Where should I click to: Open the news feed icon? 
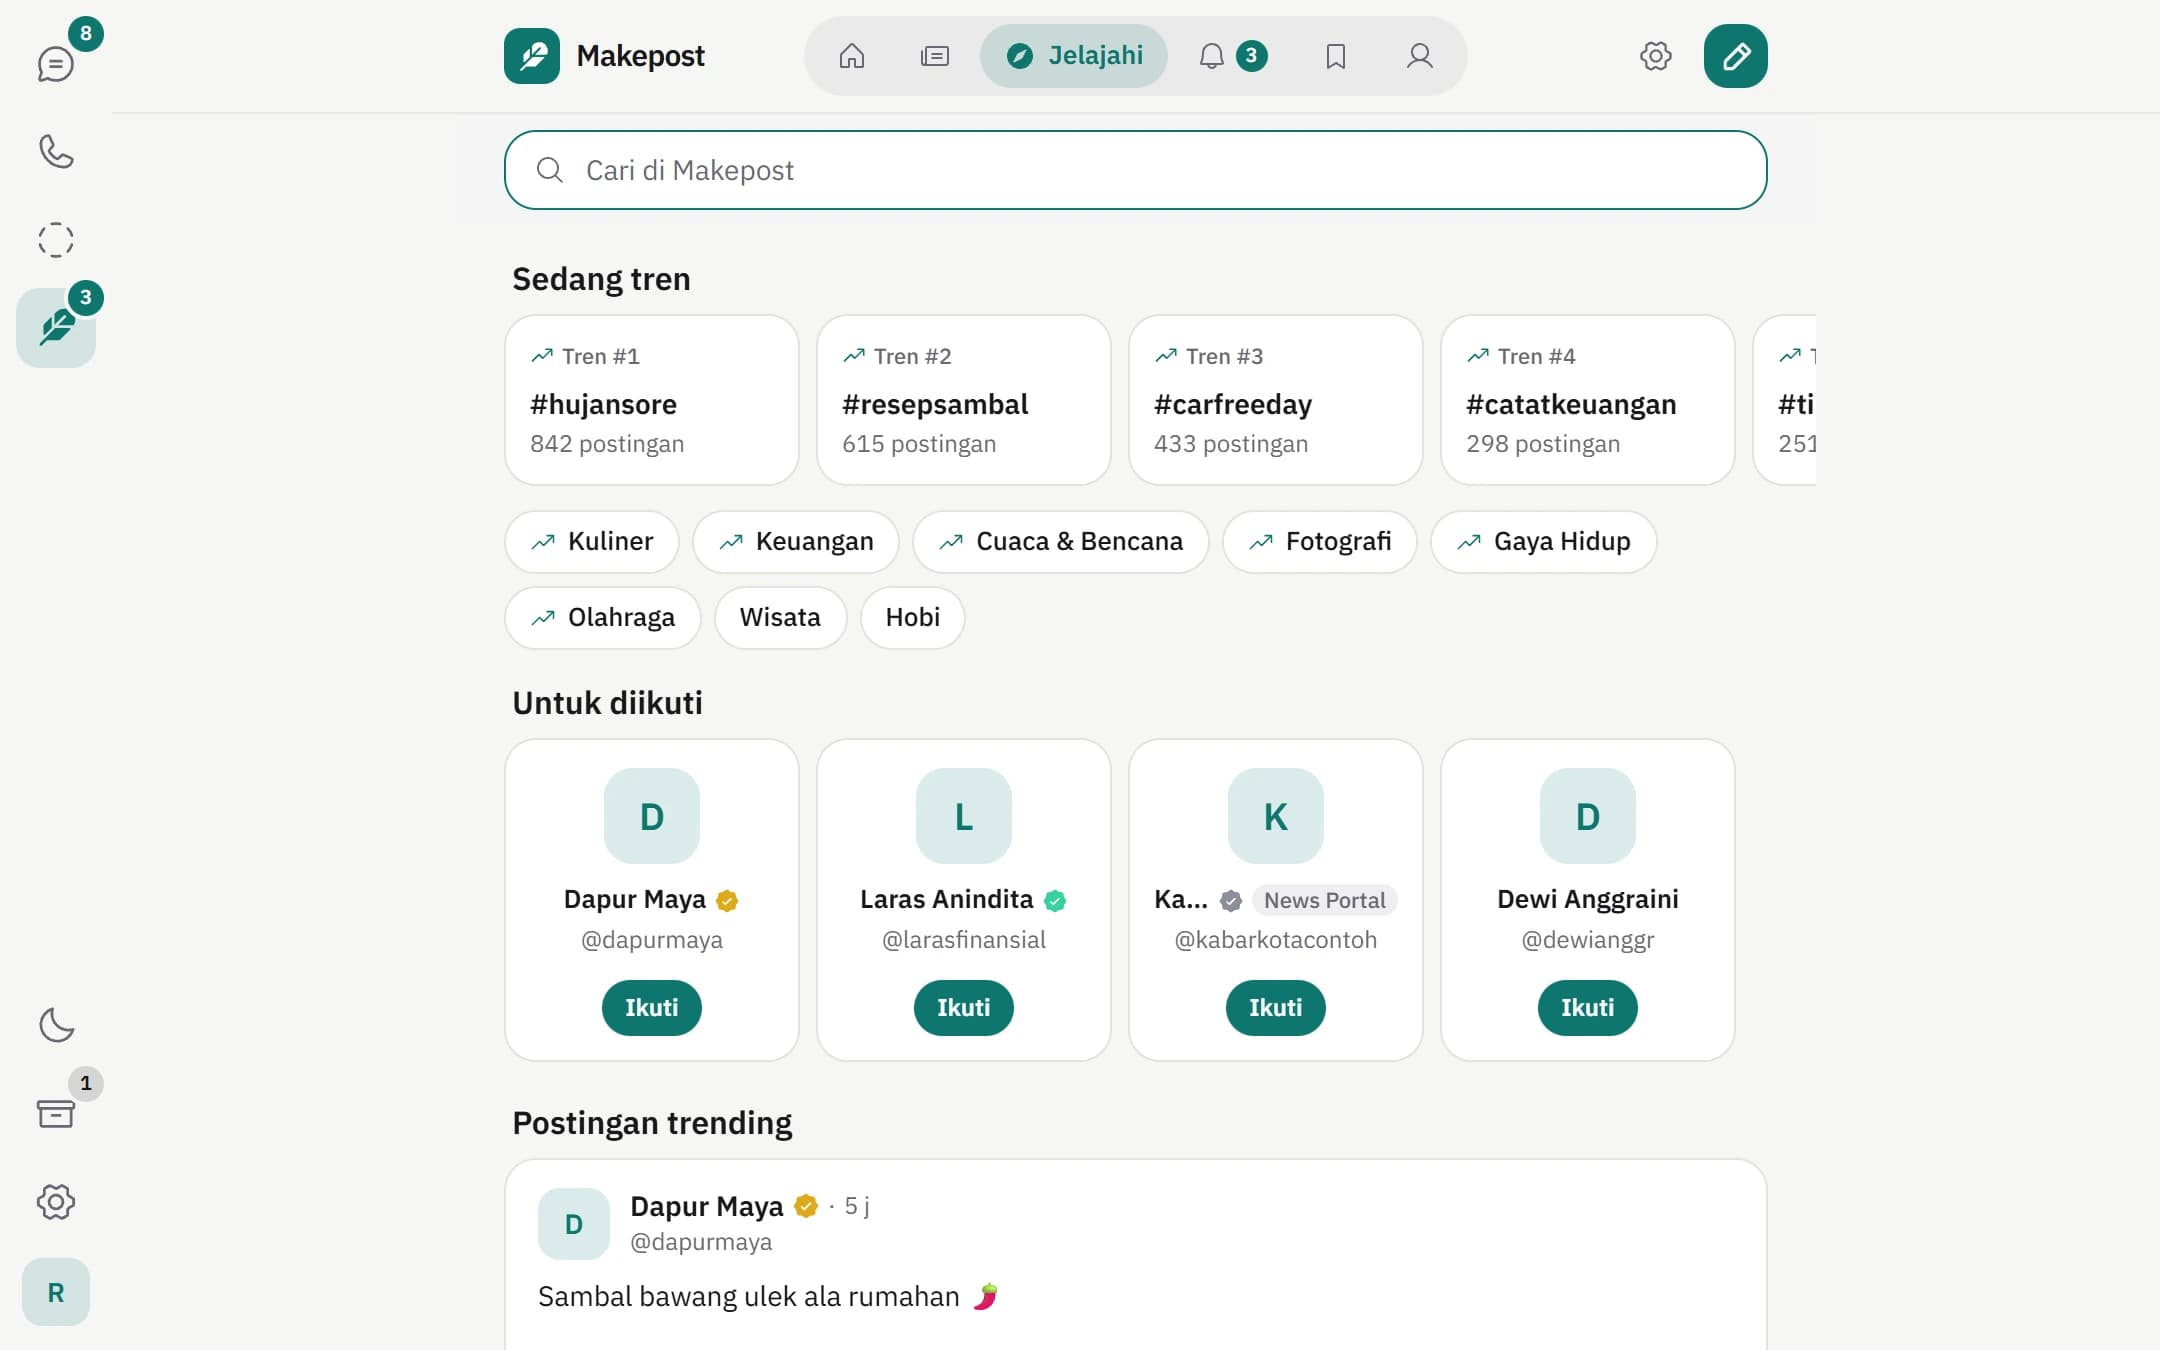(935, 56)
